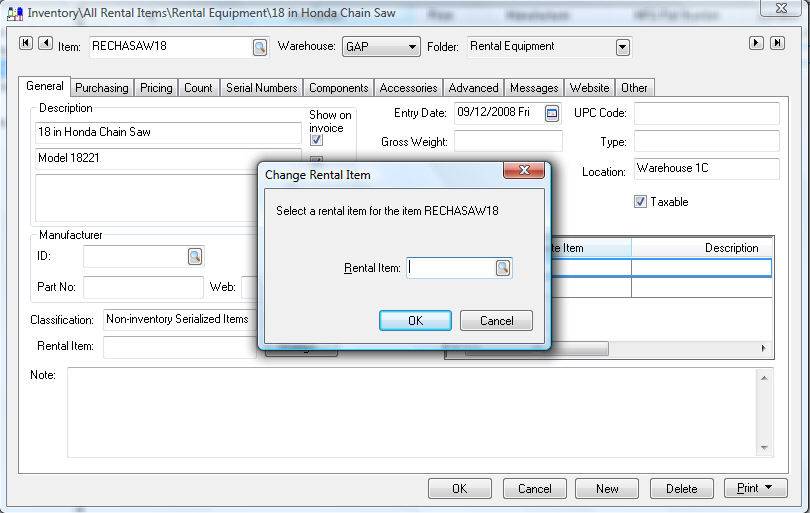Click next record navigation arrow
Image resolution: width=810 pixels, height=513 pixels.
click(x=757, y=43)
